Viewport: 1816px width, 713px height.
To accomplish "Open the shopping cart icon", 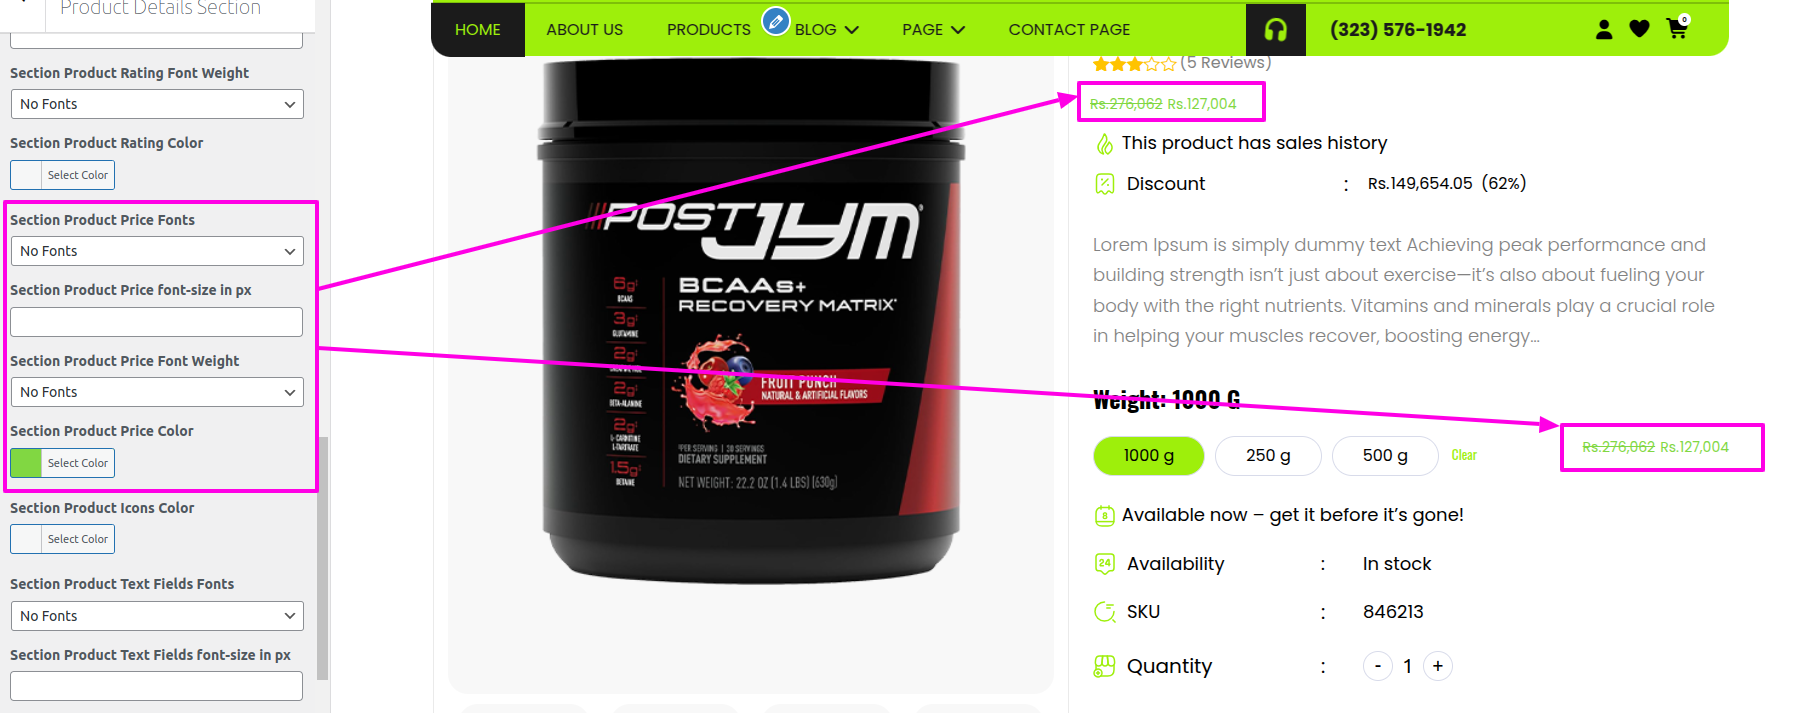I will pyautogui.click(x=1677, y=29).
